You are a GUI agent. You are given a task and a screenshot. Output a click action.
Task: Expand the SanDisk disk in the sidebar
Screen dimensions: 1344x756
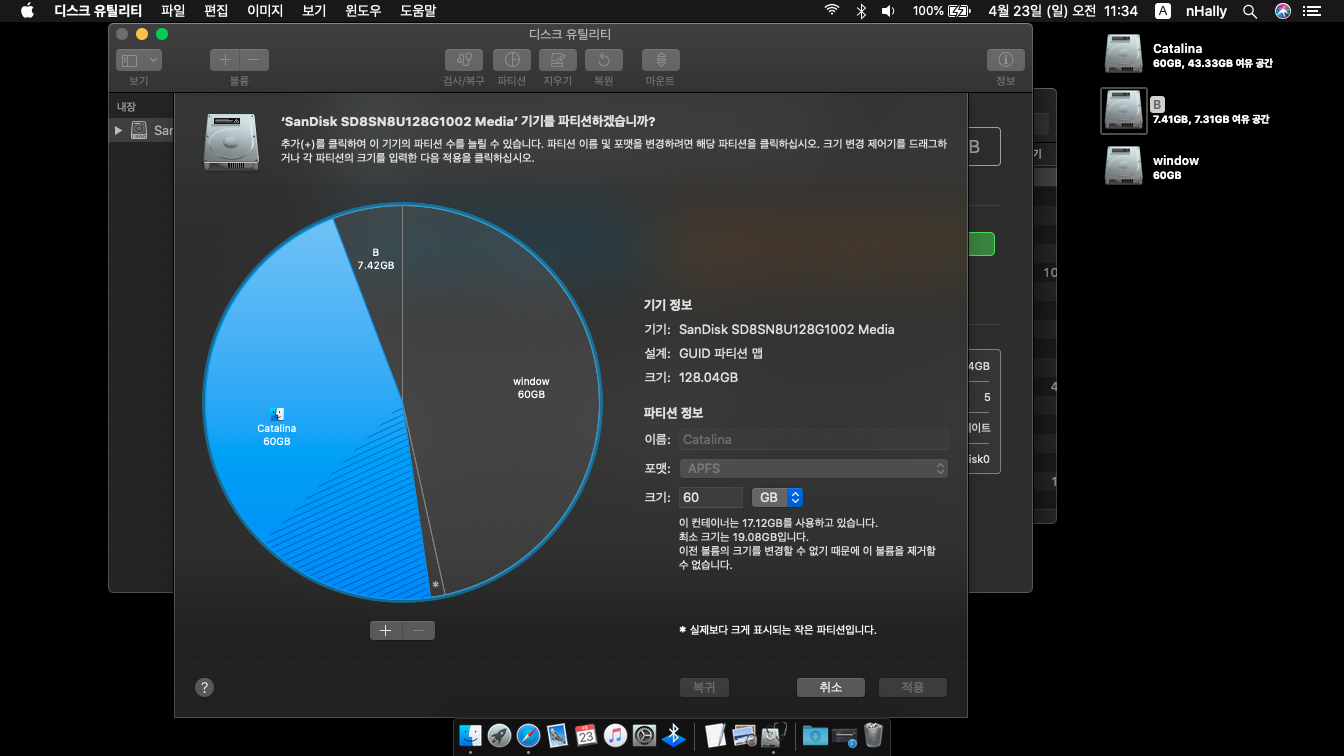pos(119,130)
